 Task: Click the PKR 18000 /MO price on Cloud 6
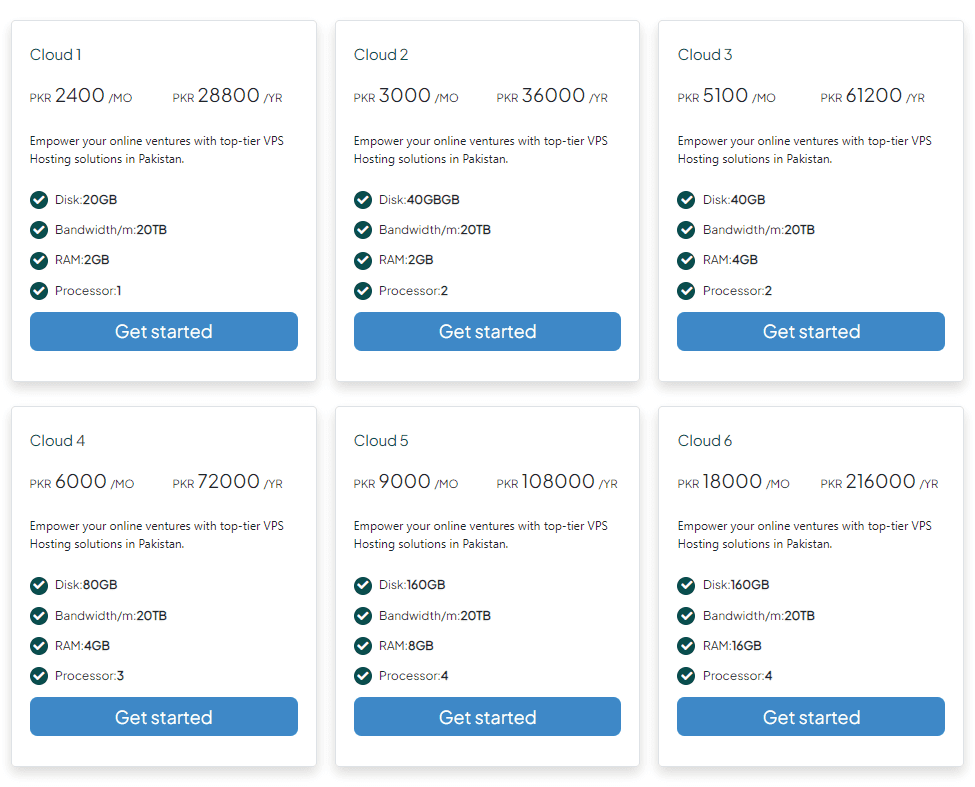click(x=733, y=482)
